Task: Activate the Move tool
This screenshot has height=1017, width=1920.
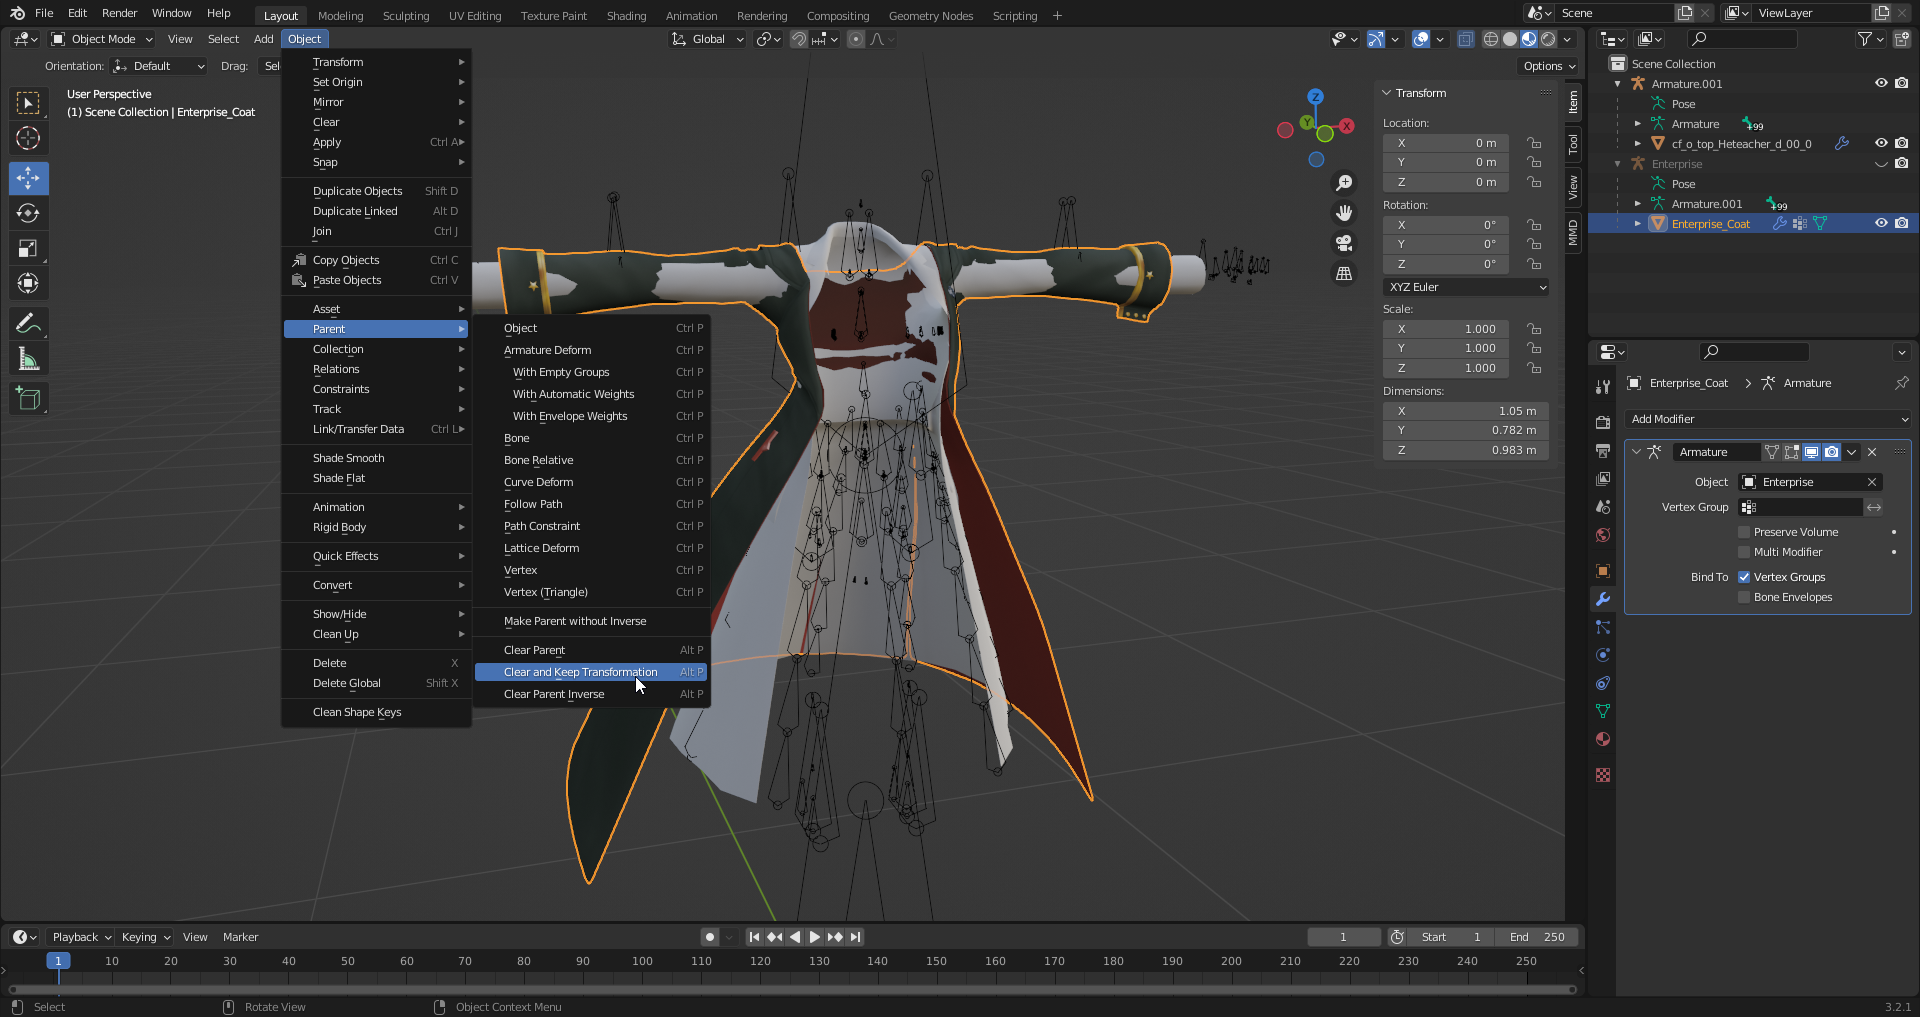Action: pyautogui.click(x=28, y=178)
